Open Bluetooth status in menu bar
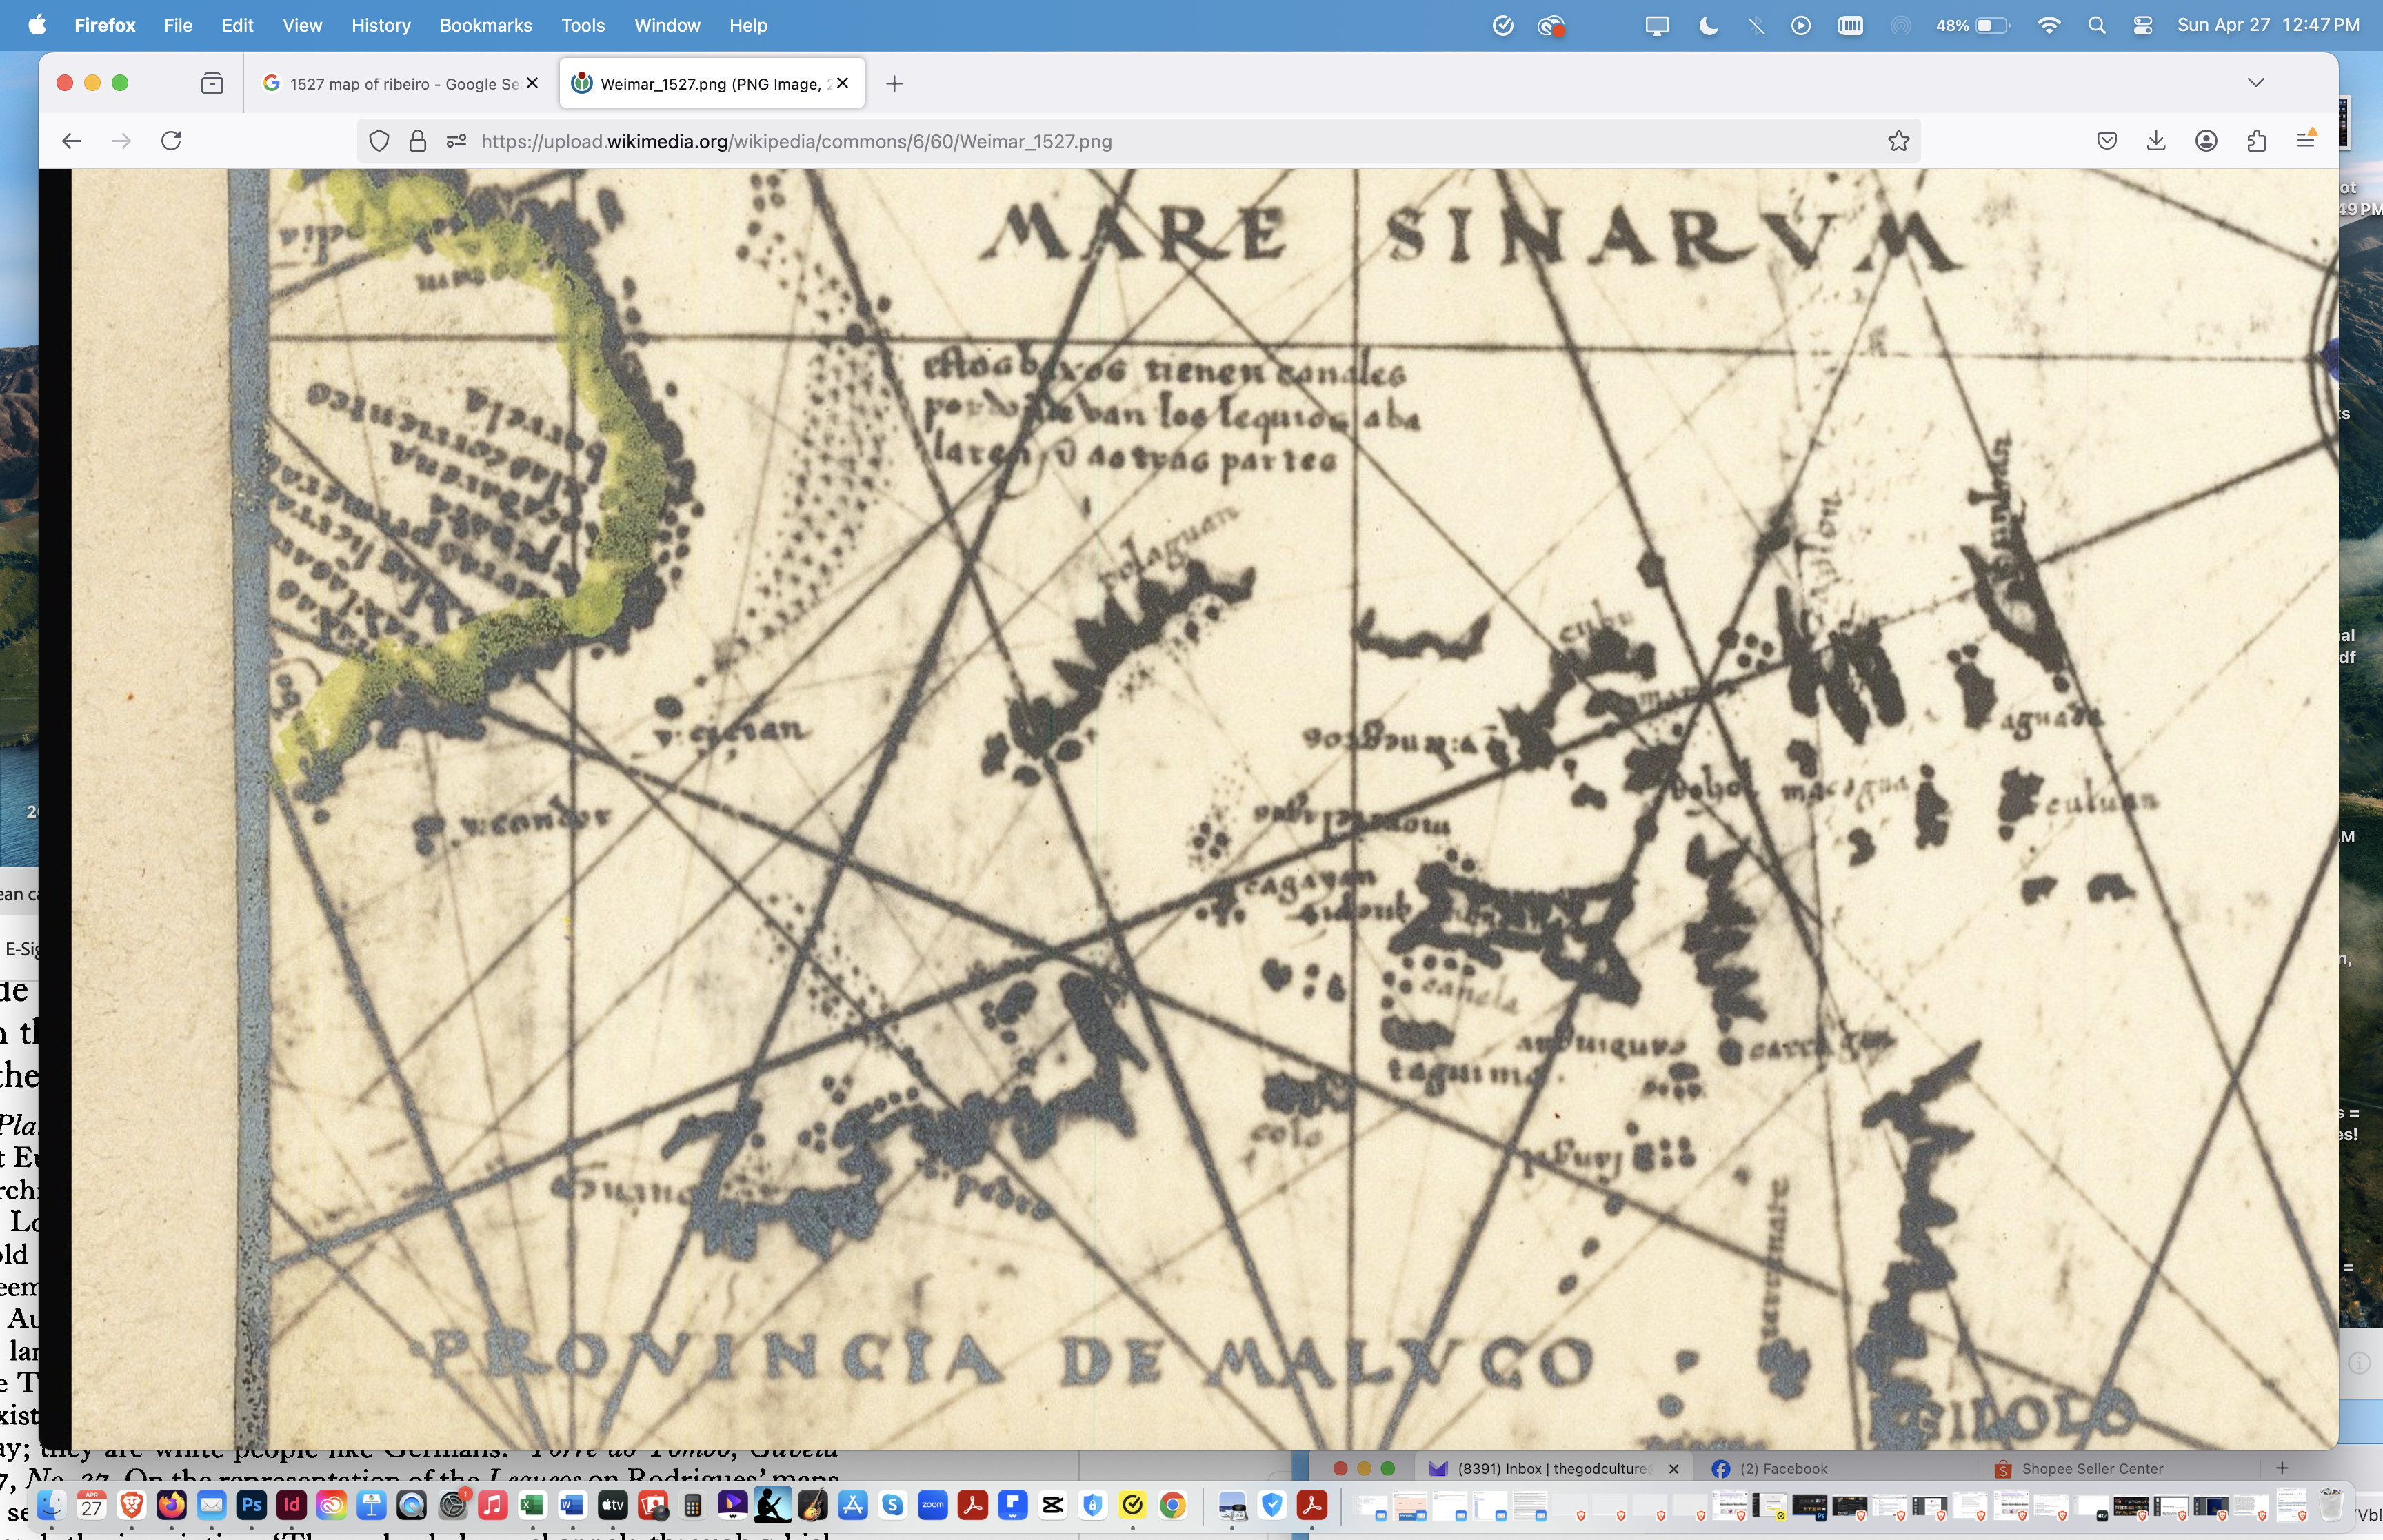2383x1540 pixels. coord(1756,25)
